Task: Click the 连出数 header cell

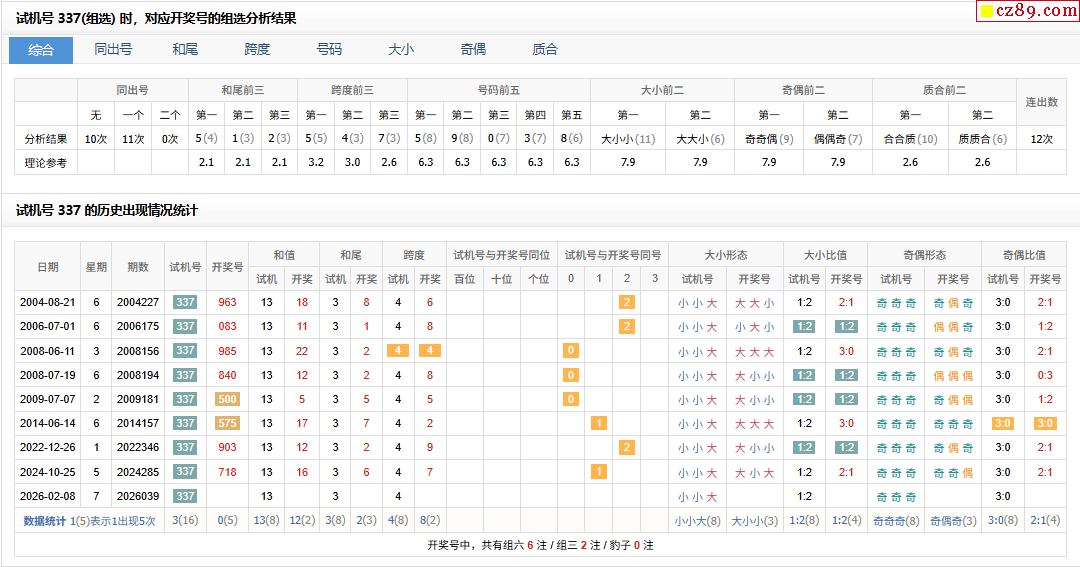Action: point(1041,102)
